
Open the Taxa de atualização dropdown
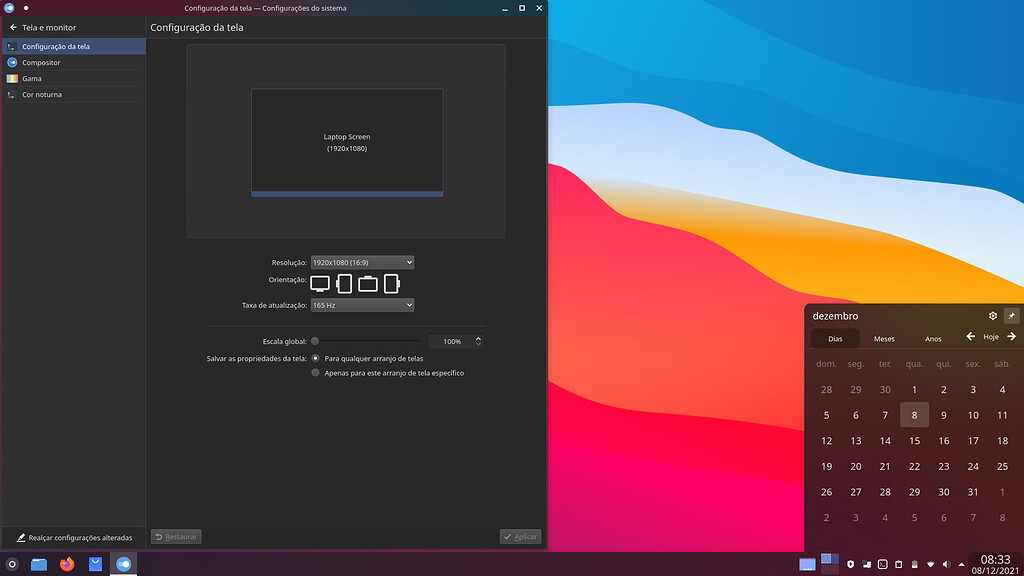click(x=362, y=305)
